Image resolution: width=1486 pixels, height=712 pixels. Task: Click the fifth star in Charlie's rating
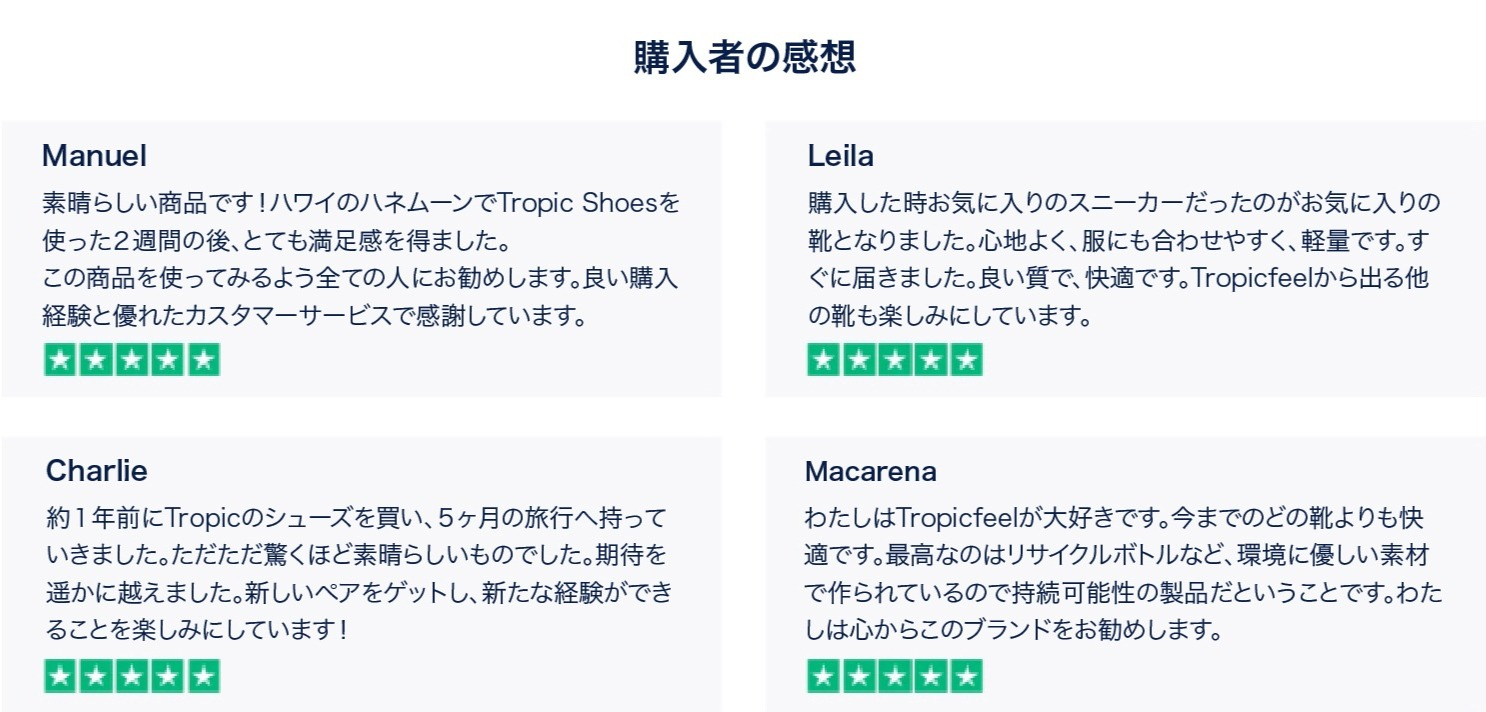pos(203,676)
